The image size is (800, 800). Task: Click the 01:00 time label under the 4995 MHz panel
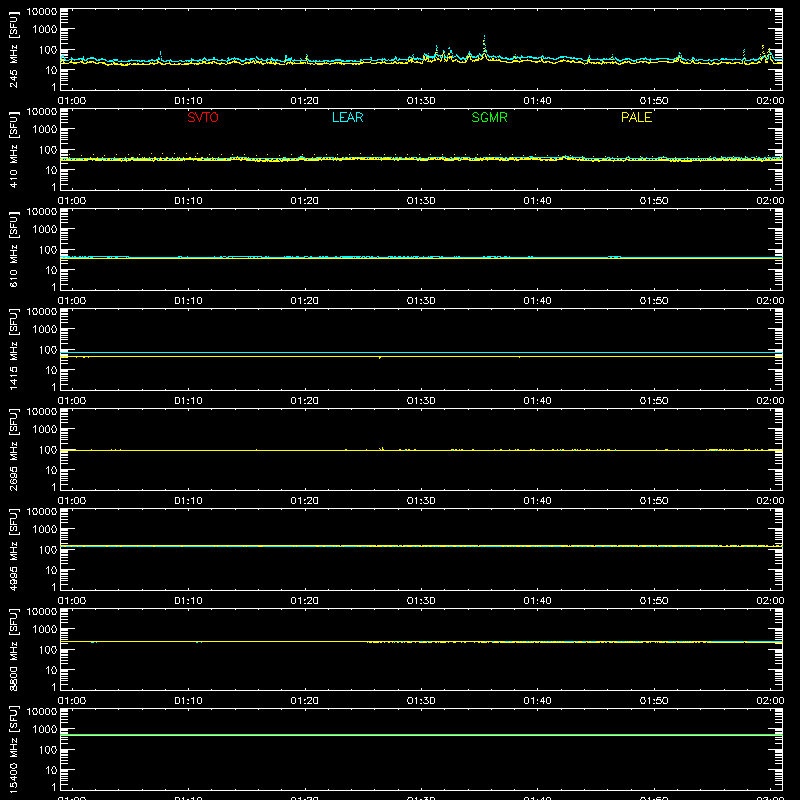tap(72, 601)
